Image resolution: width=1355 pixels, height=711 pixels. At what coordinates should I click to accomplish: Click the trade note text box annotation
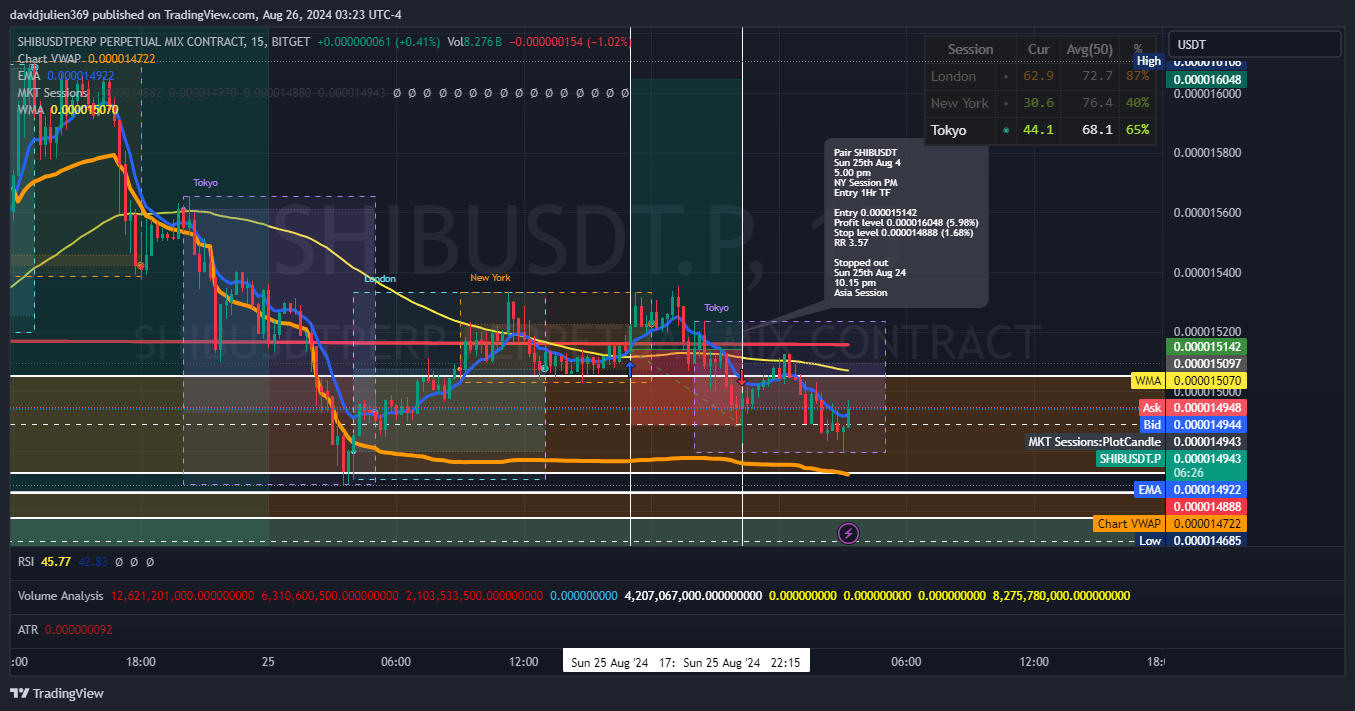tap(908, 221)
